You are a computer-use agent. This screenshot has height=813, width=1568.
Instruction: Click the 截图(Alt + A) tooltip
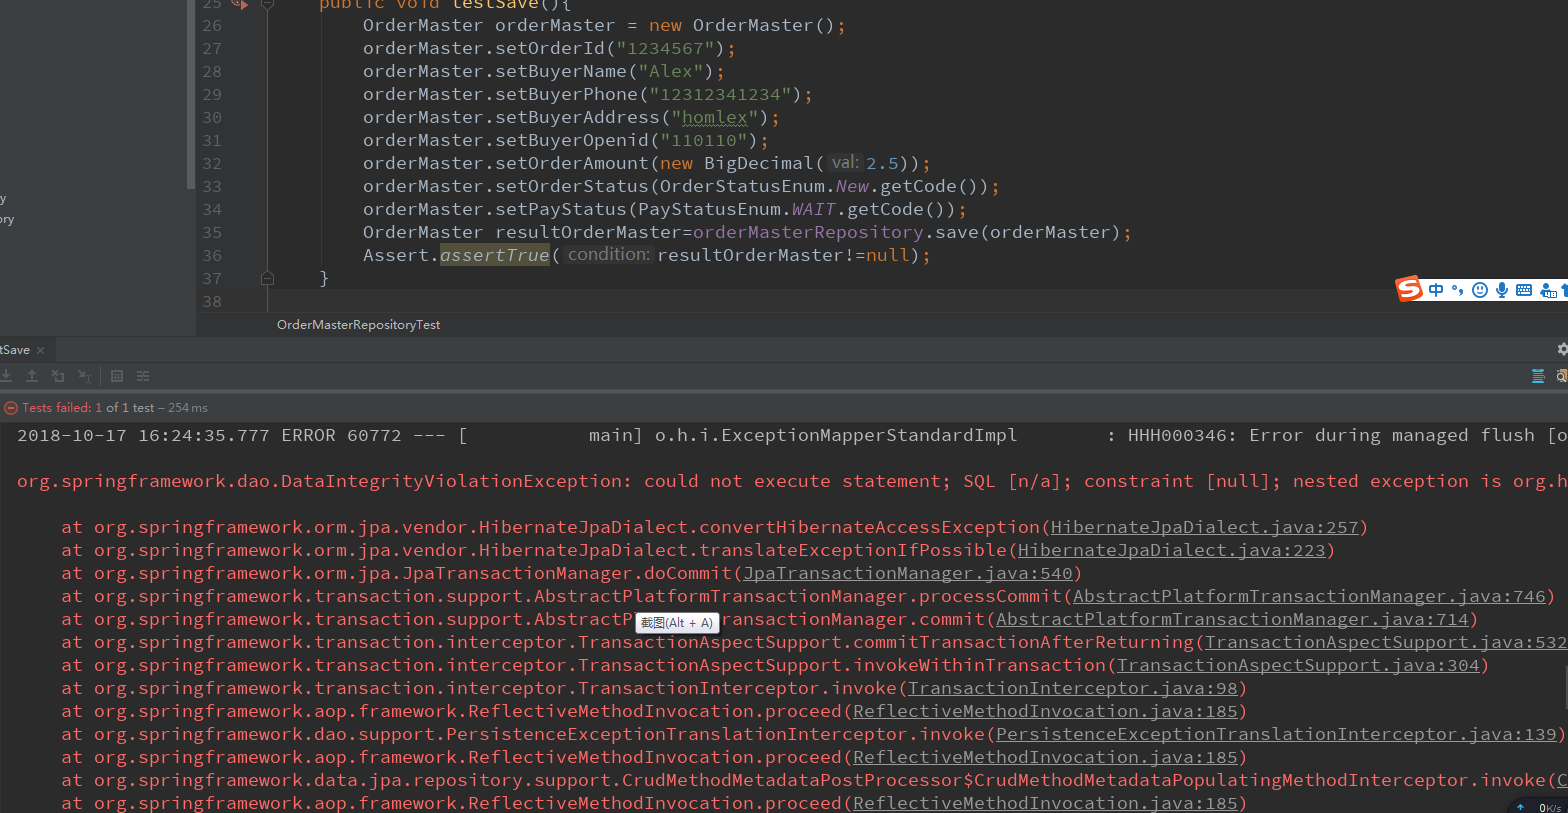tap(677, 623)
